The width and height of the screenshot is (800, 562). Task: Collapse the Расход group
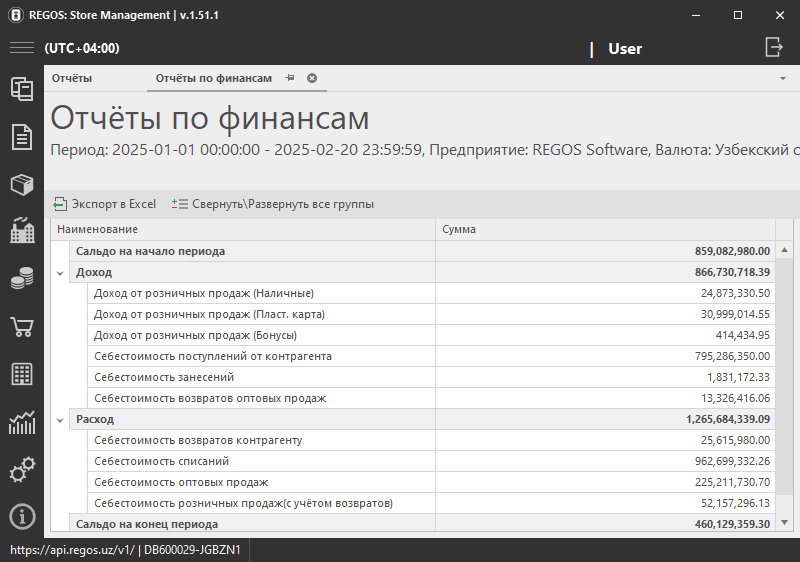[60, 419]
